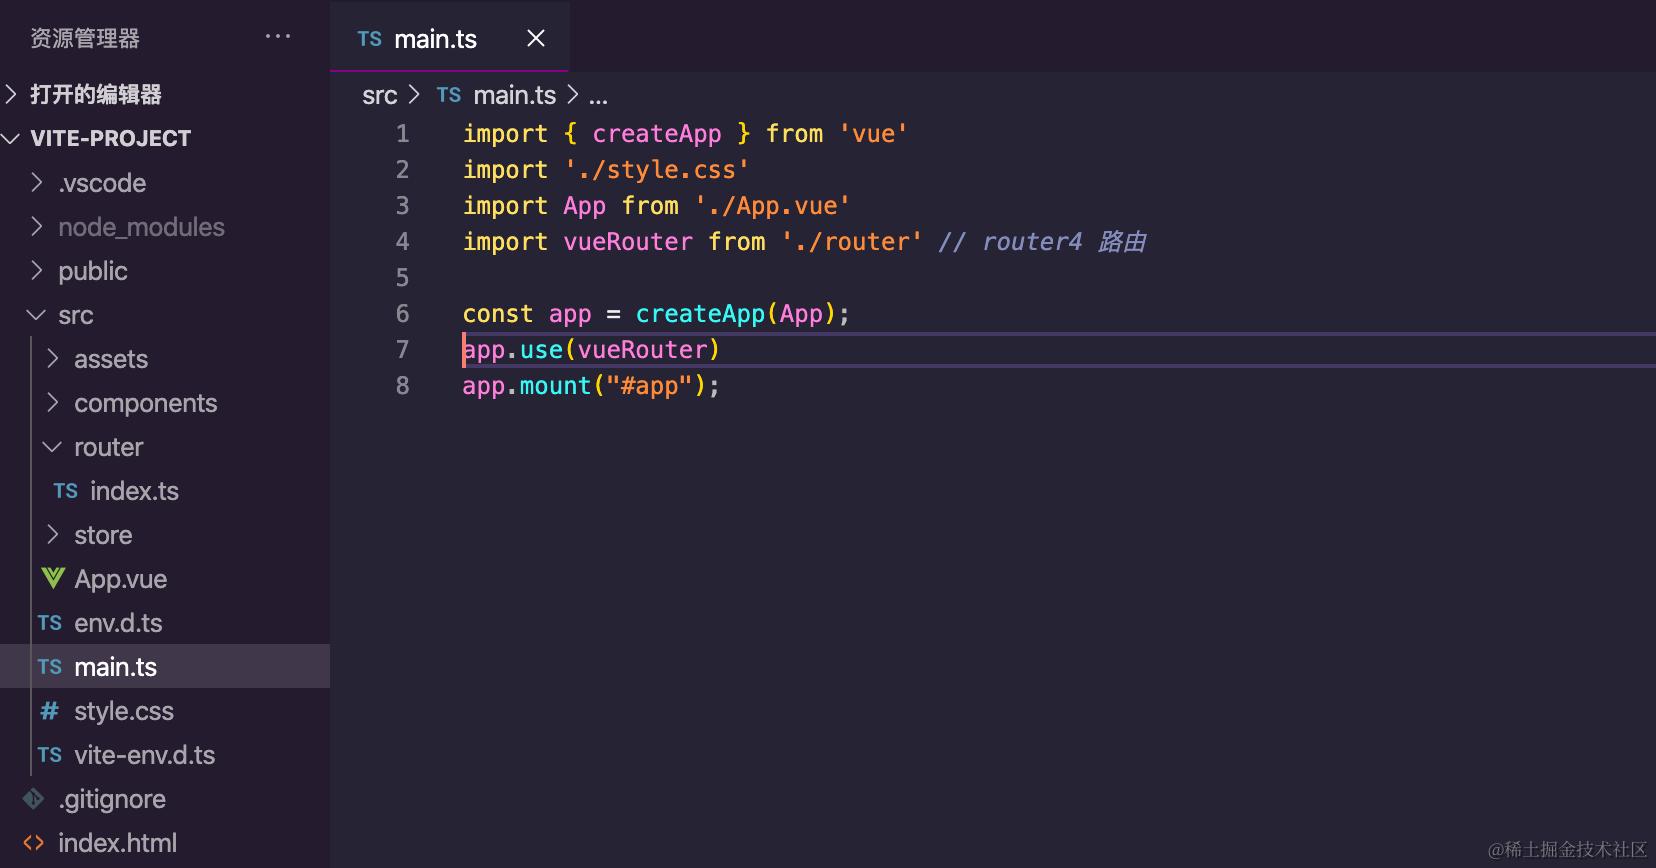This screenshot has width=1656, height=868.
Task: Open the style.css file
Action: pyautogui.click(x=124, y=711)
